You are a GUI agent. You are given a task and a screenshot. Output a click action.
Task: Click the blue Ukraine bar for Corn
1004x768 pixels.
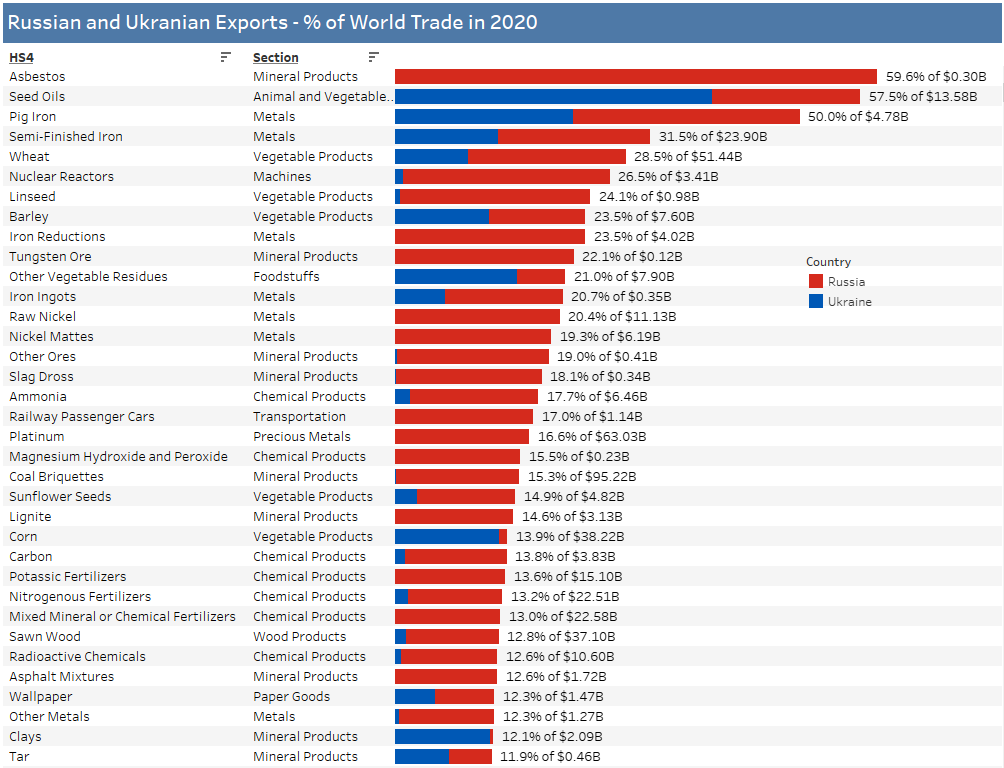(x=446, y=536)
